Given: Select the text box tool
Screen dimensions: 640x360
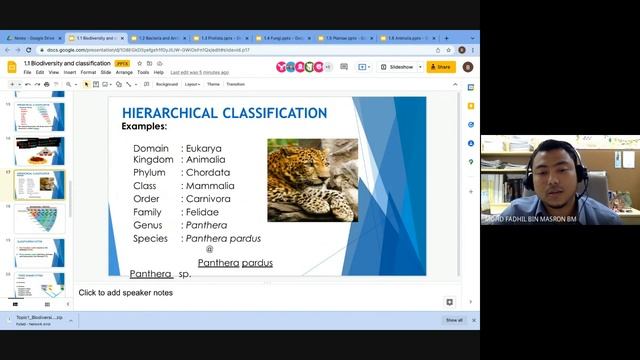Looking at the screenshot, I should point(96,84).
